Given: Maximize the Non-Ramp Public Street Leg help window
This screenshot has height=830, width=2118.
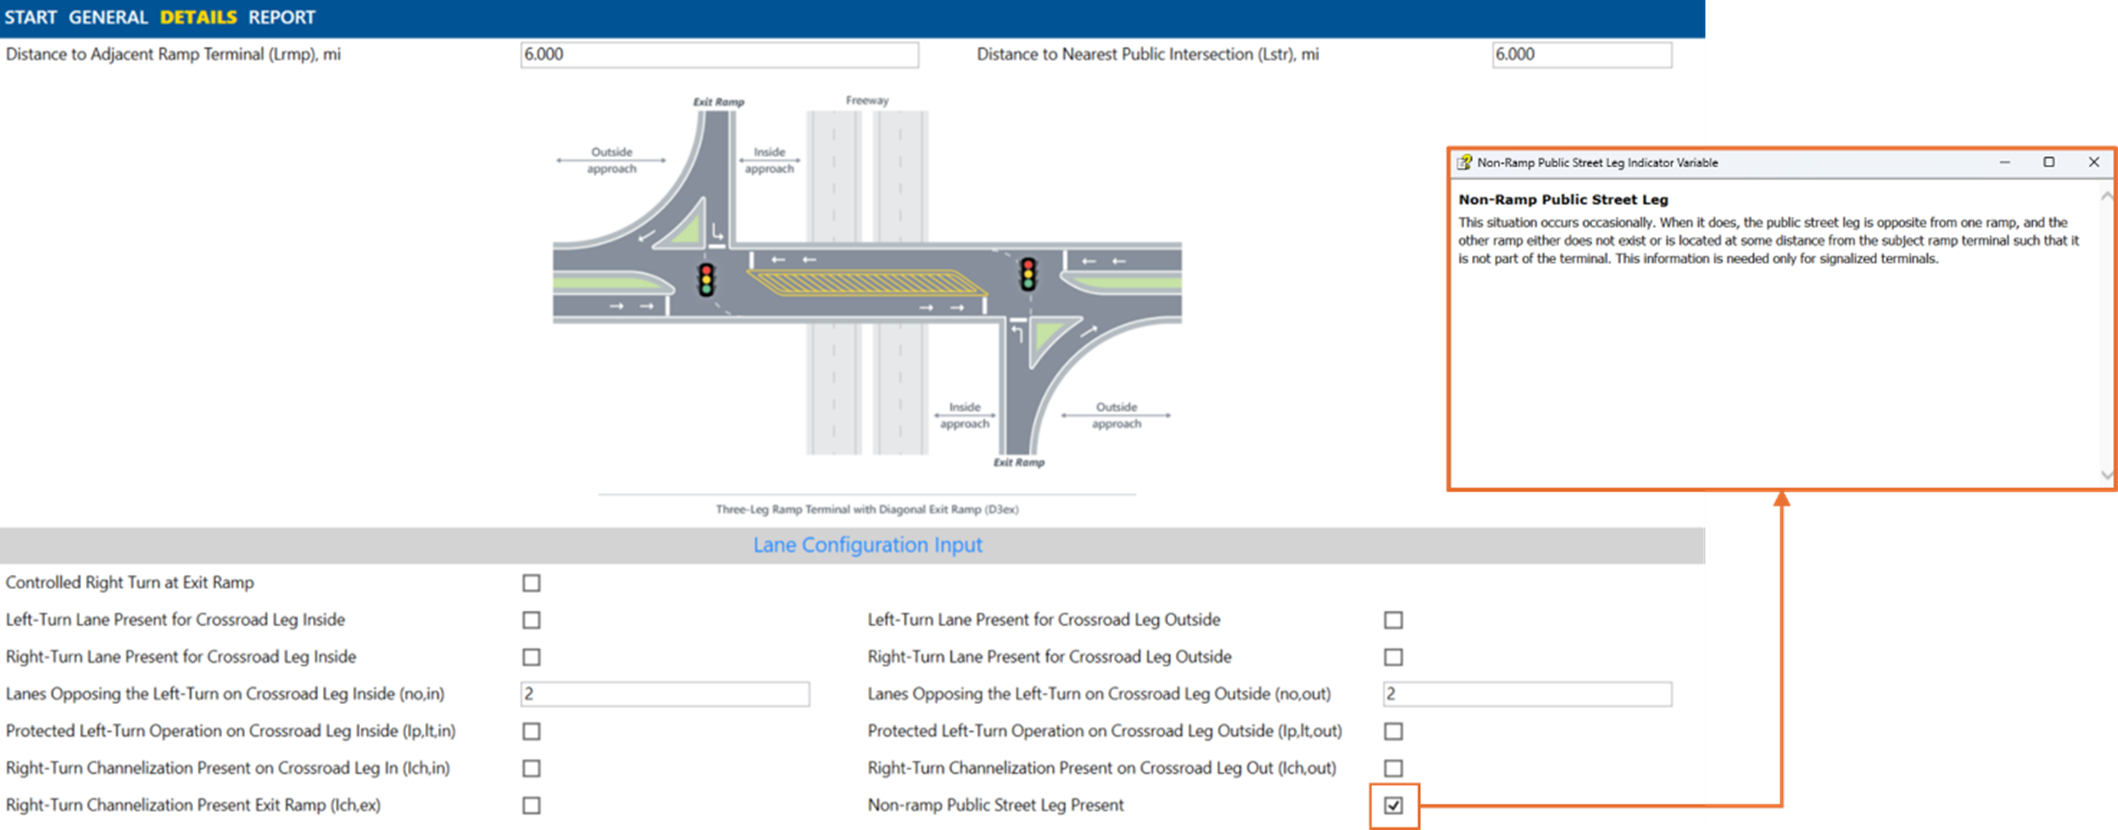Looking at the screenshot, I should tap(2048, 162).
